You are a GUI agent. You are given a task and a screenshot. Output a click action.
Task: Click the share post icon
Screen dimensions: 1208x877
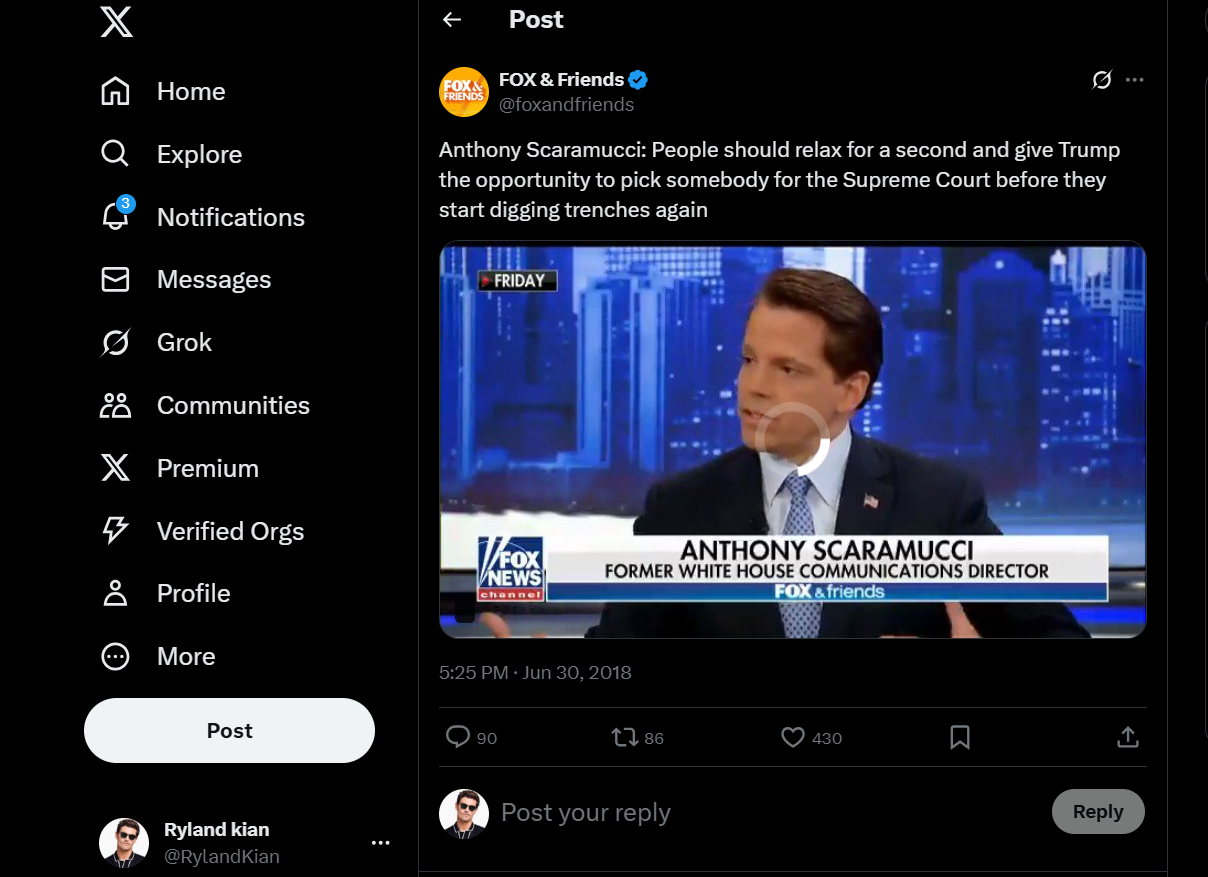[1128, 738]
